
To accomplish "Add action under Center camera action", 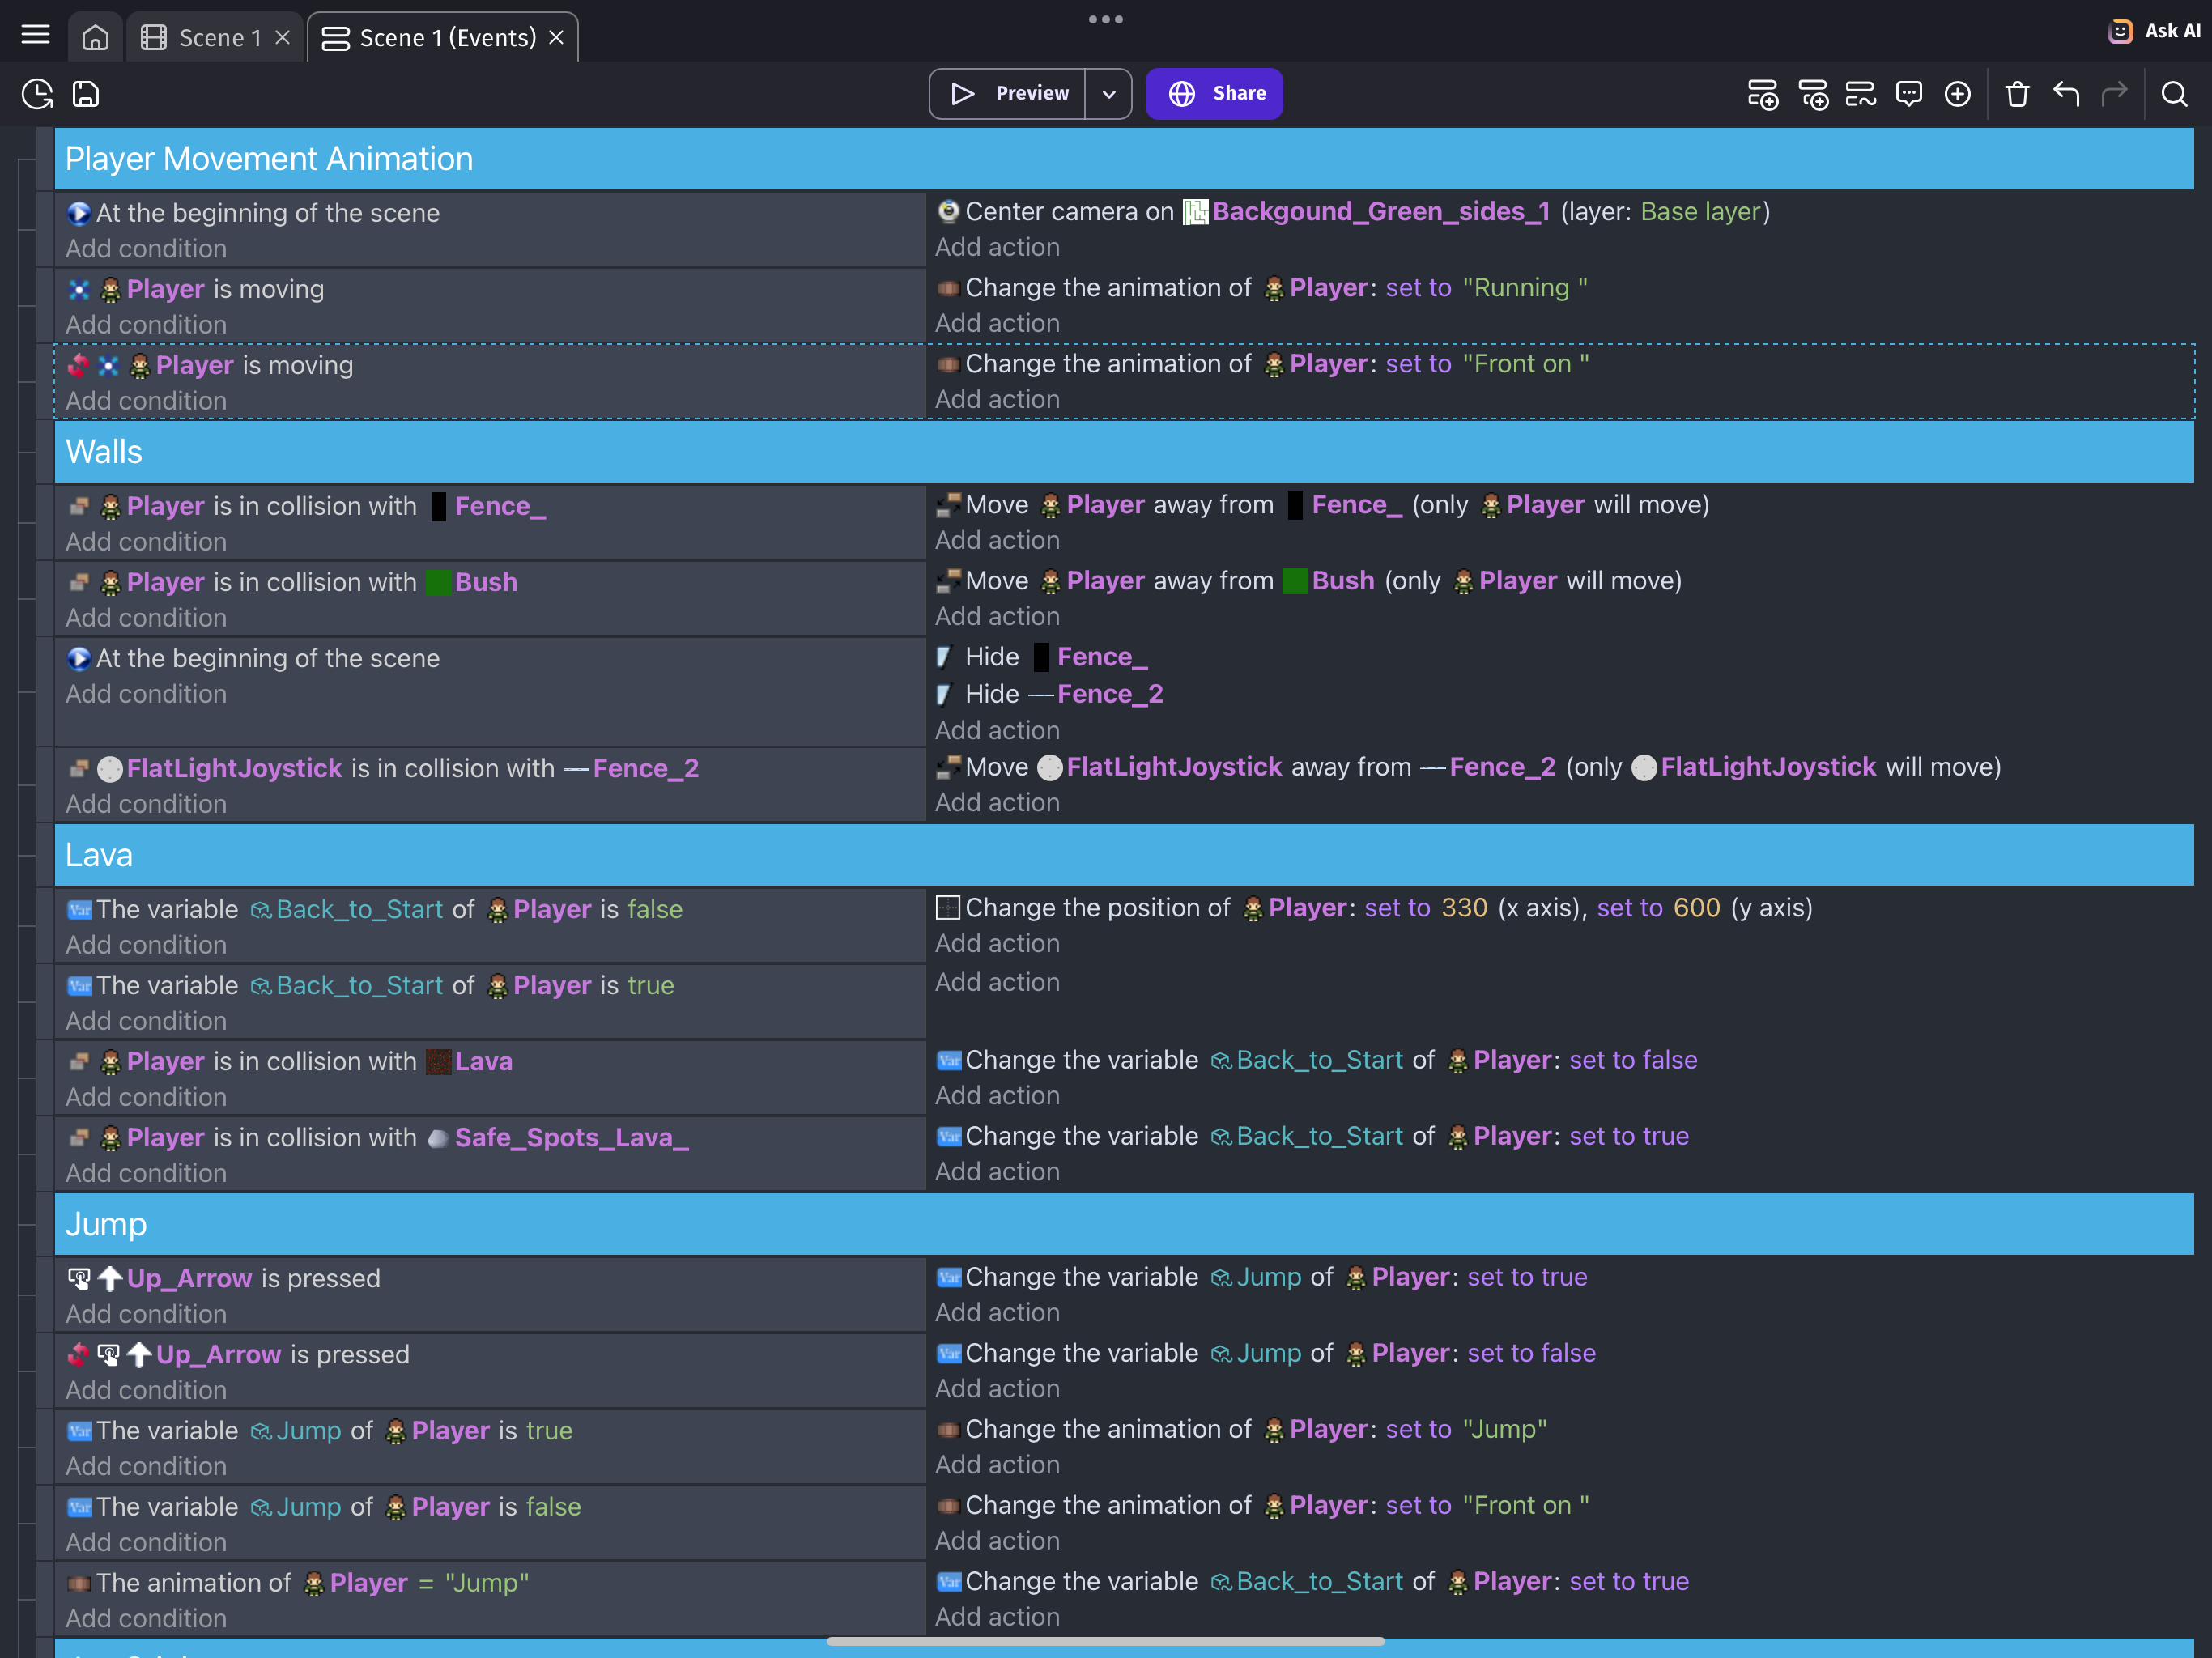I will coord(997,247).
